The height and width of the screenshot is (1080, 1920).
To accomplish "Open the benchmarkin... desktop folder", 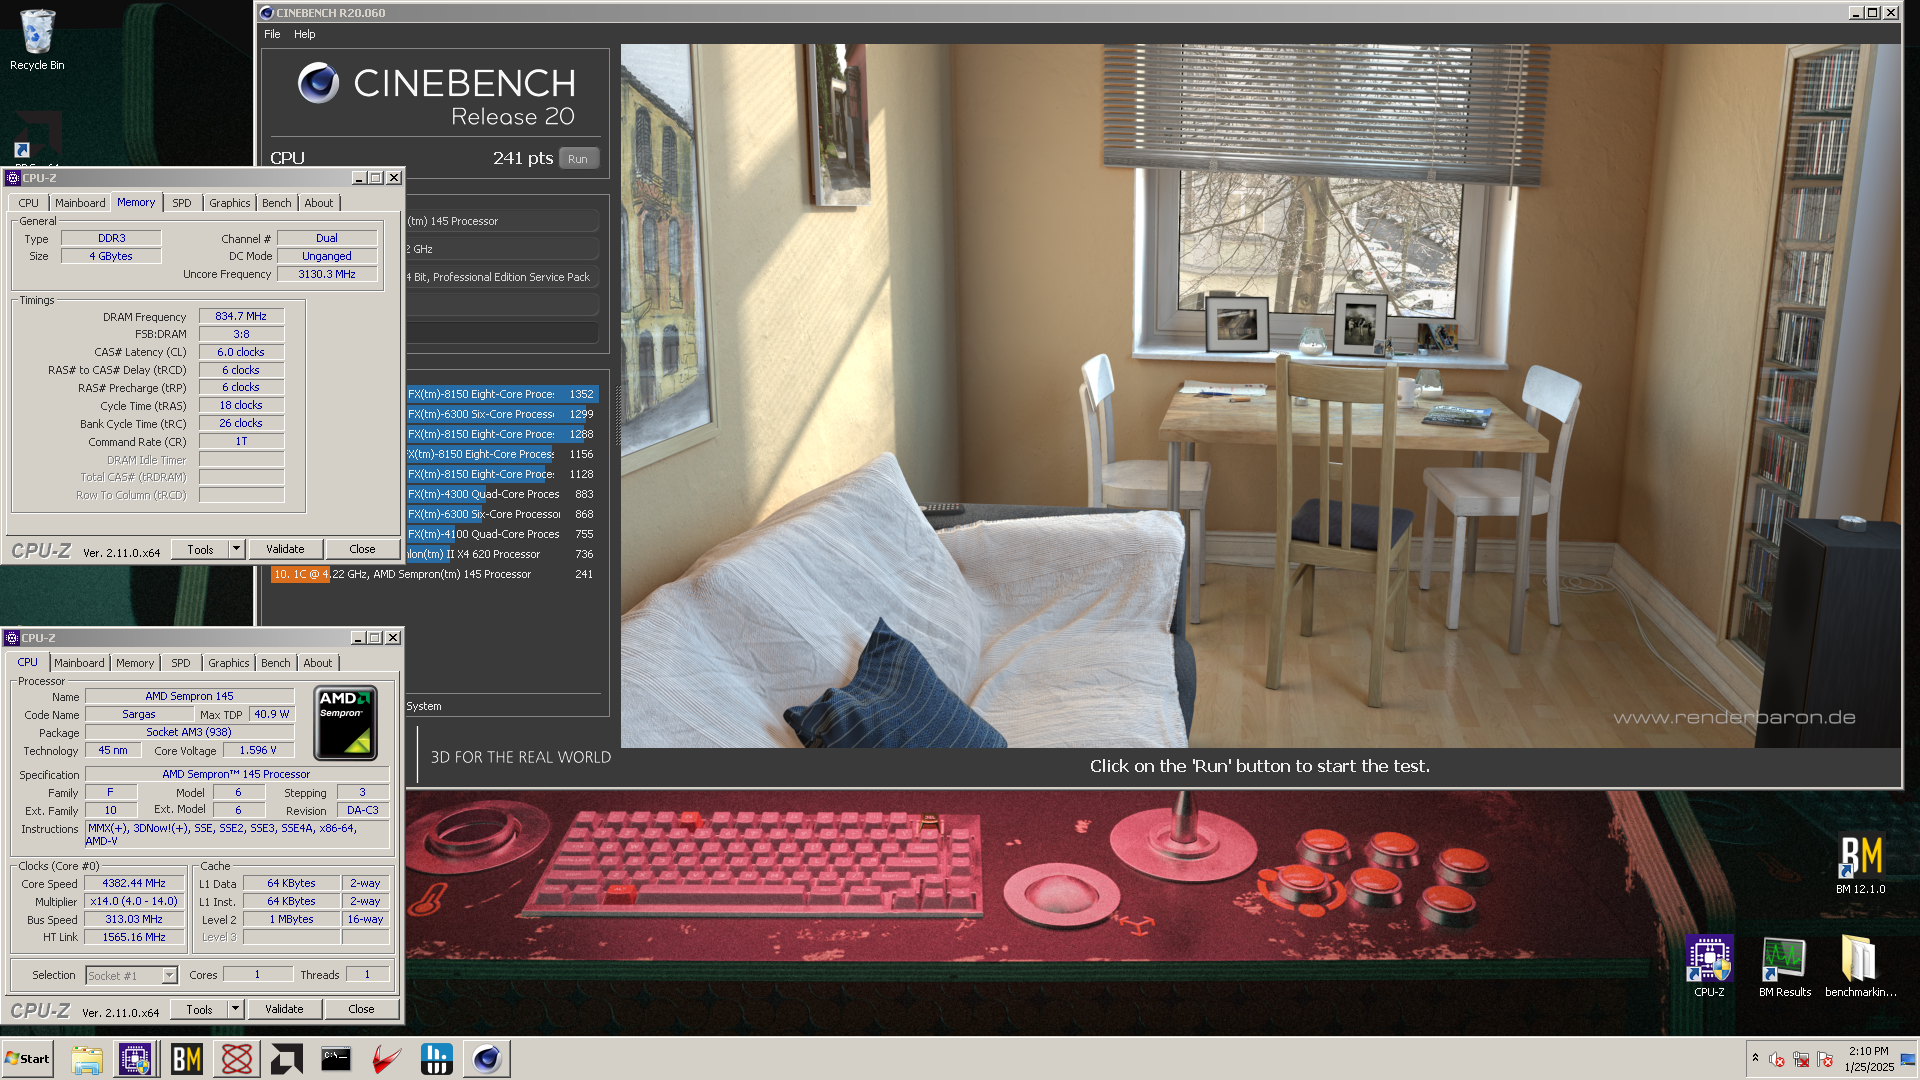I will coord(1859,966).
